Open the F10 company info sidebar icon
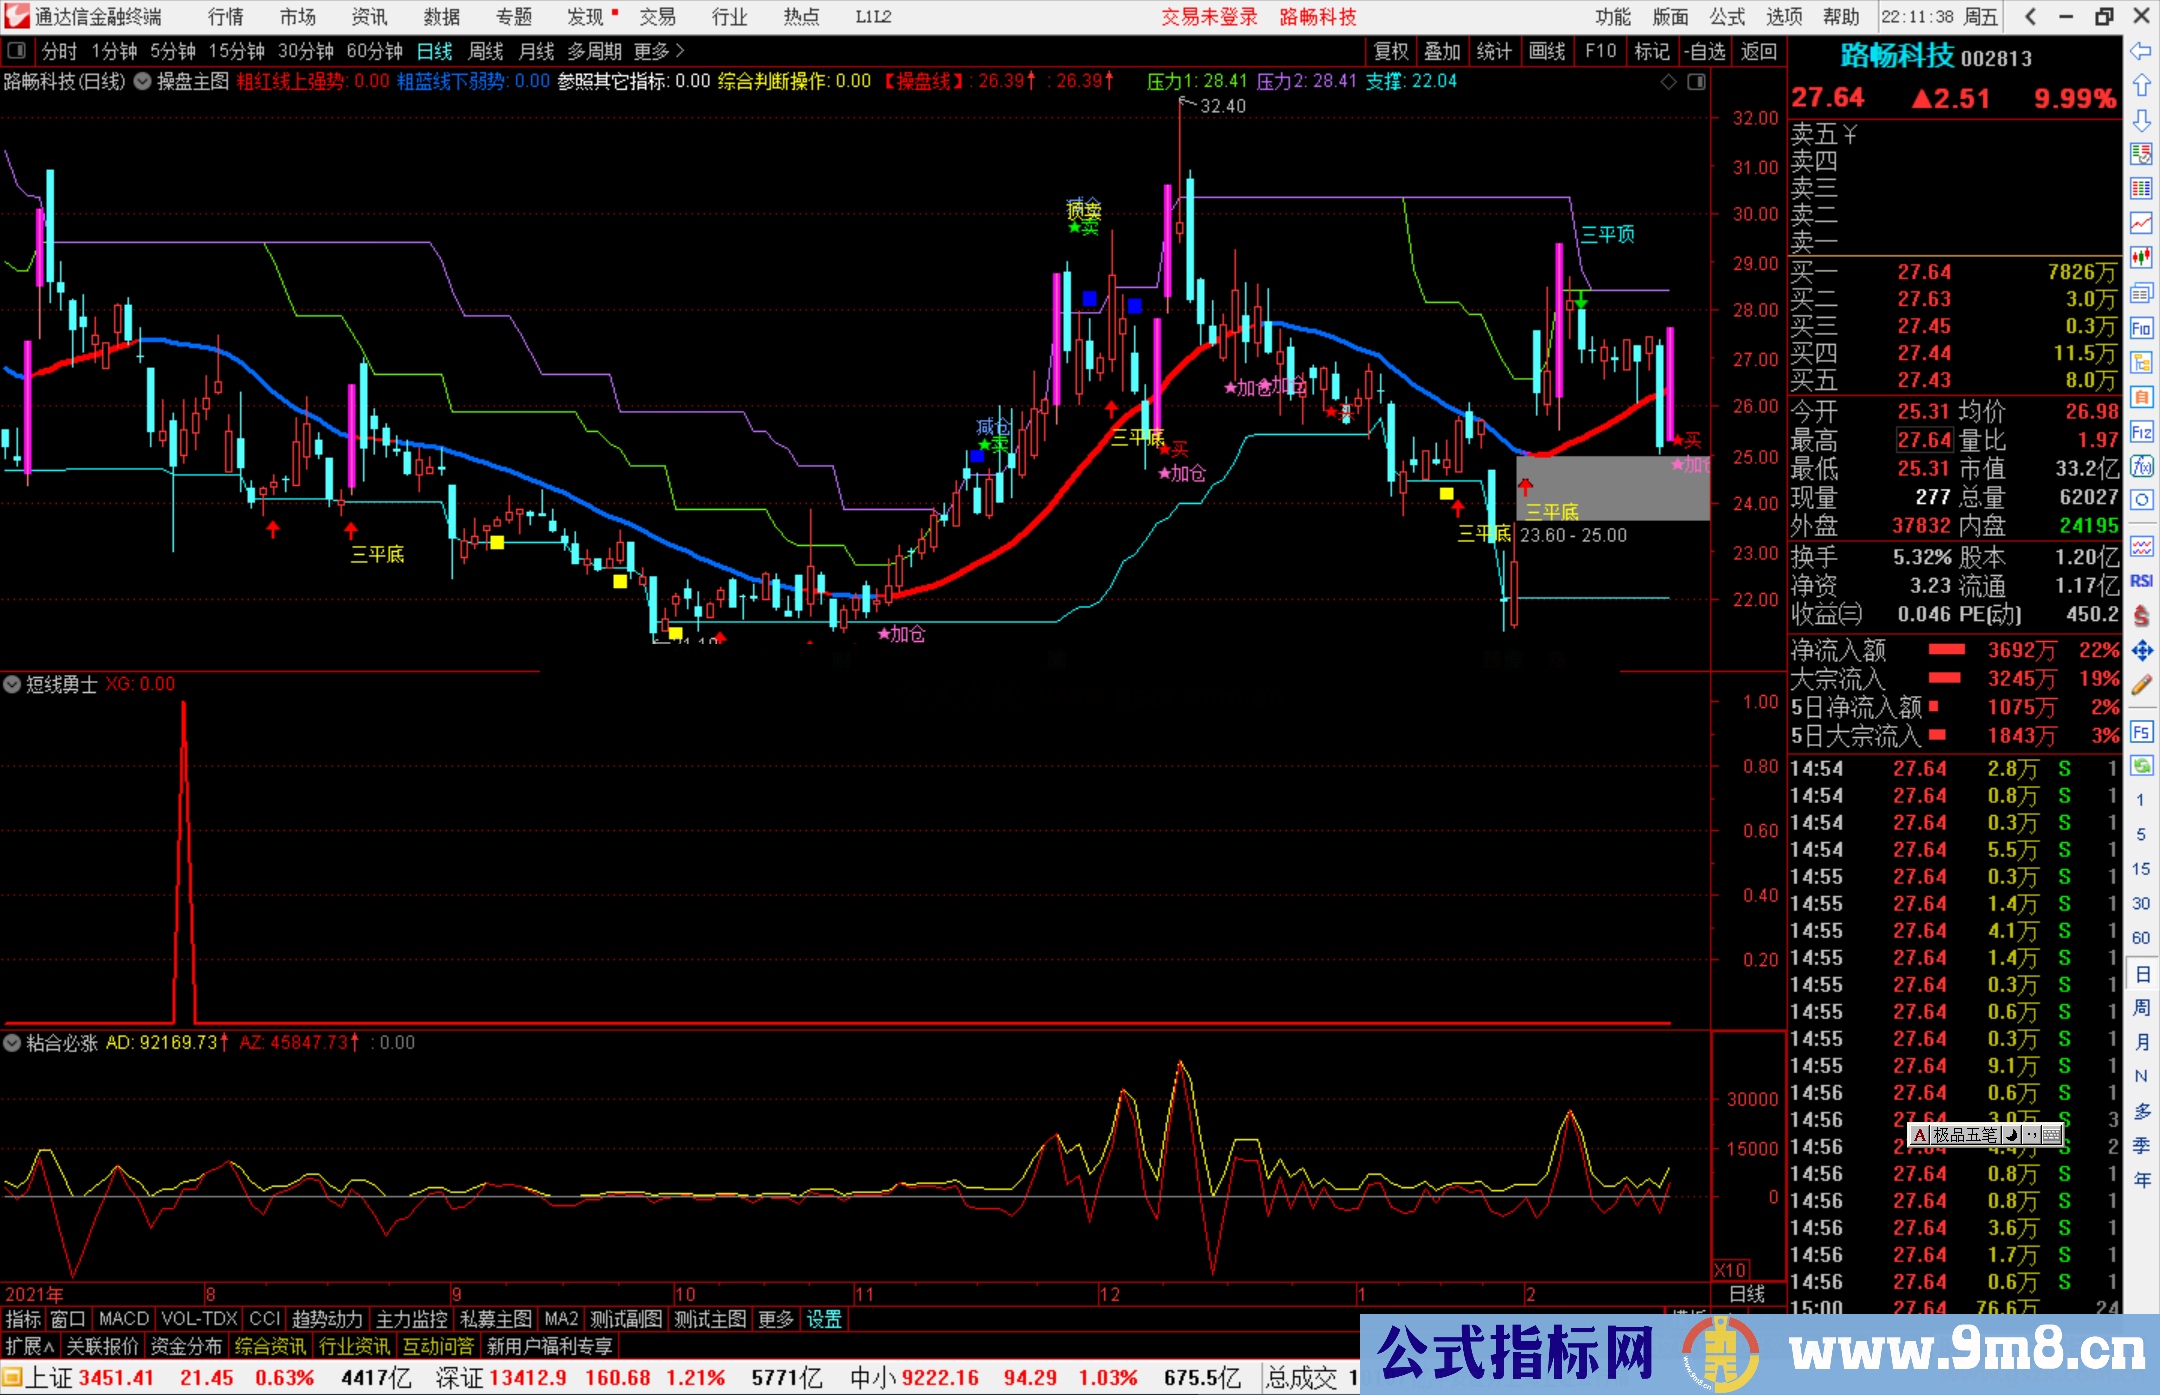Viewport: 2160px width, 1395px height. [x=2141, y=328]
